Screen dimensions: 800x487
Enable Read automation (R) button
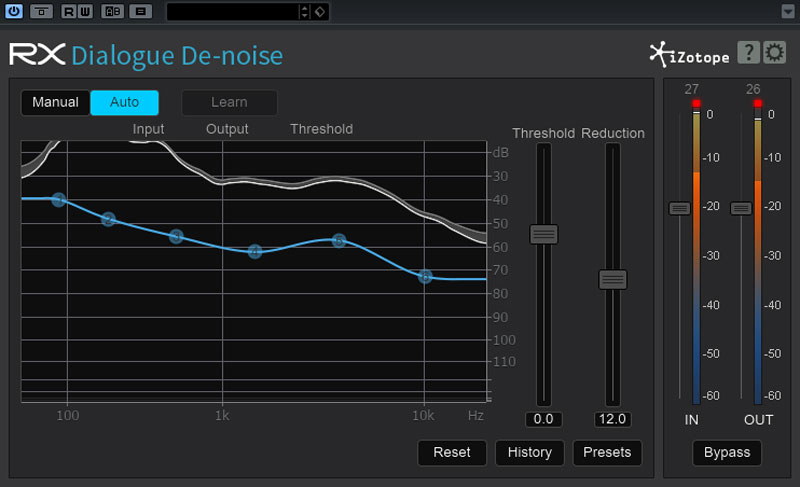[x=69, y=11]
